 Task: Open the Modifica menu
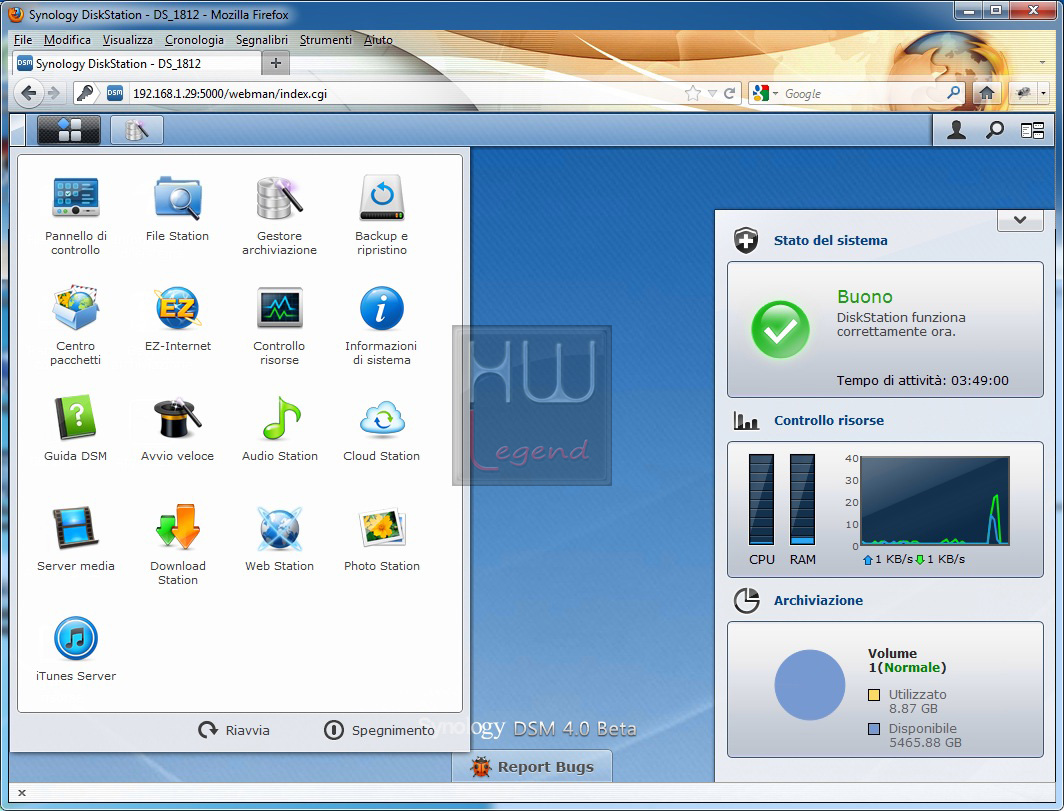(67, 40)
